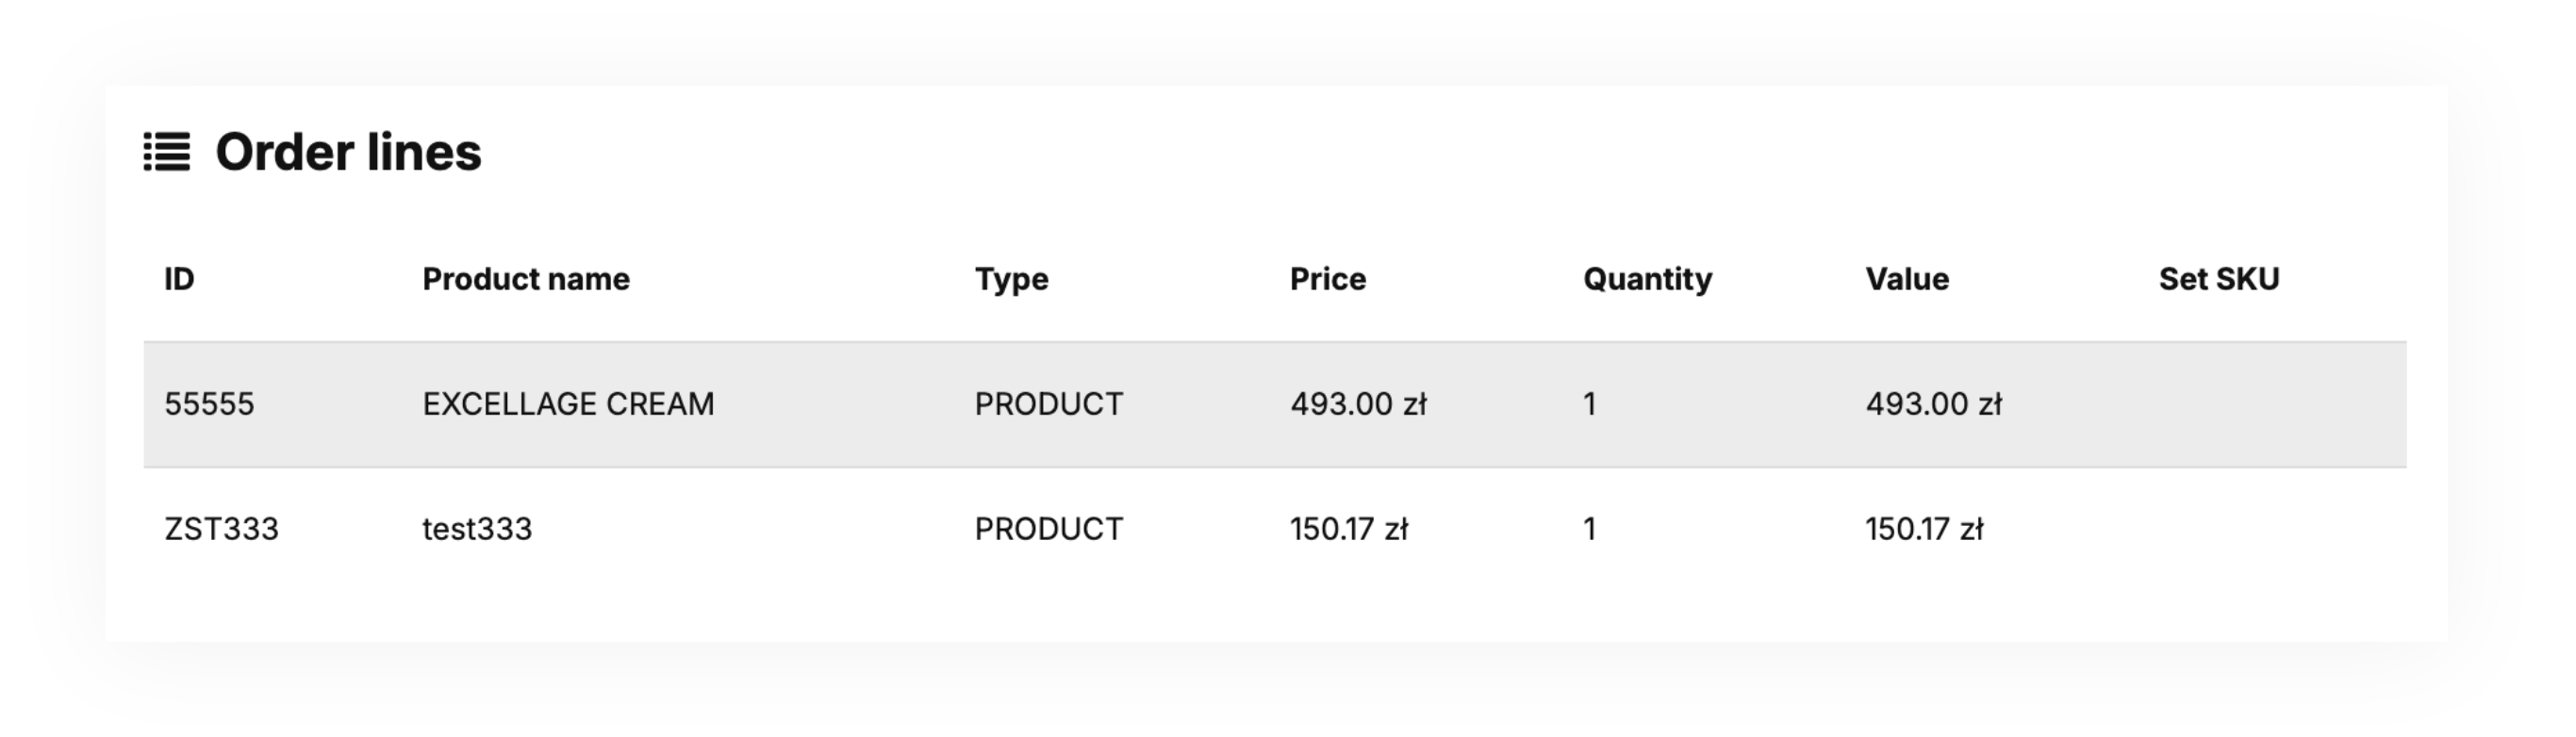Select order line ID 55555
The image size is (2576, 737).
(x=209, y=404)
